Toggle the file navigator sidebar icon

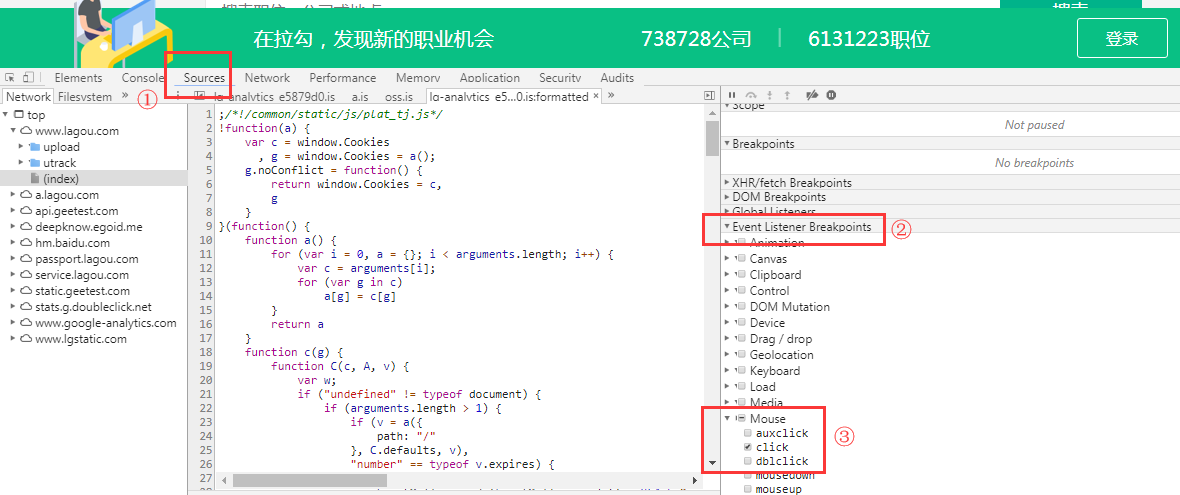click(x=199, y=96)
